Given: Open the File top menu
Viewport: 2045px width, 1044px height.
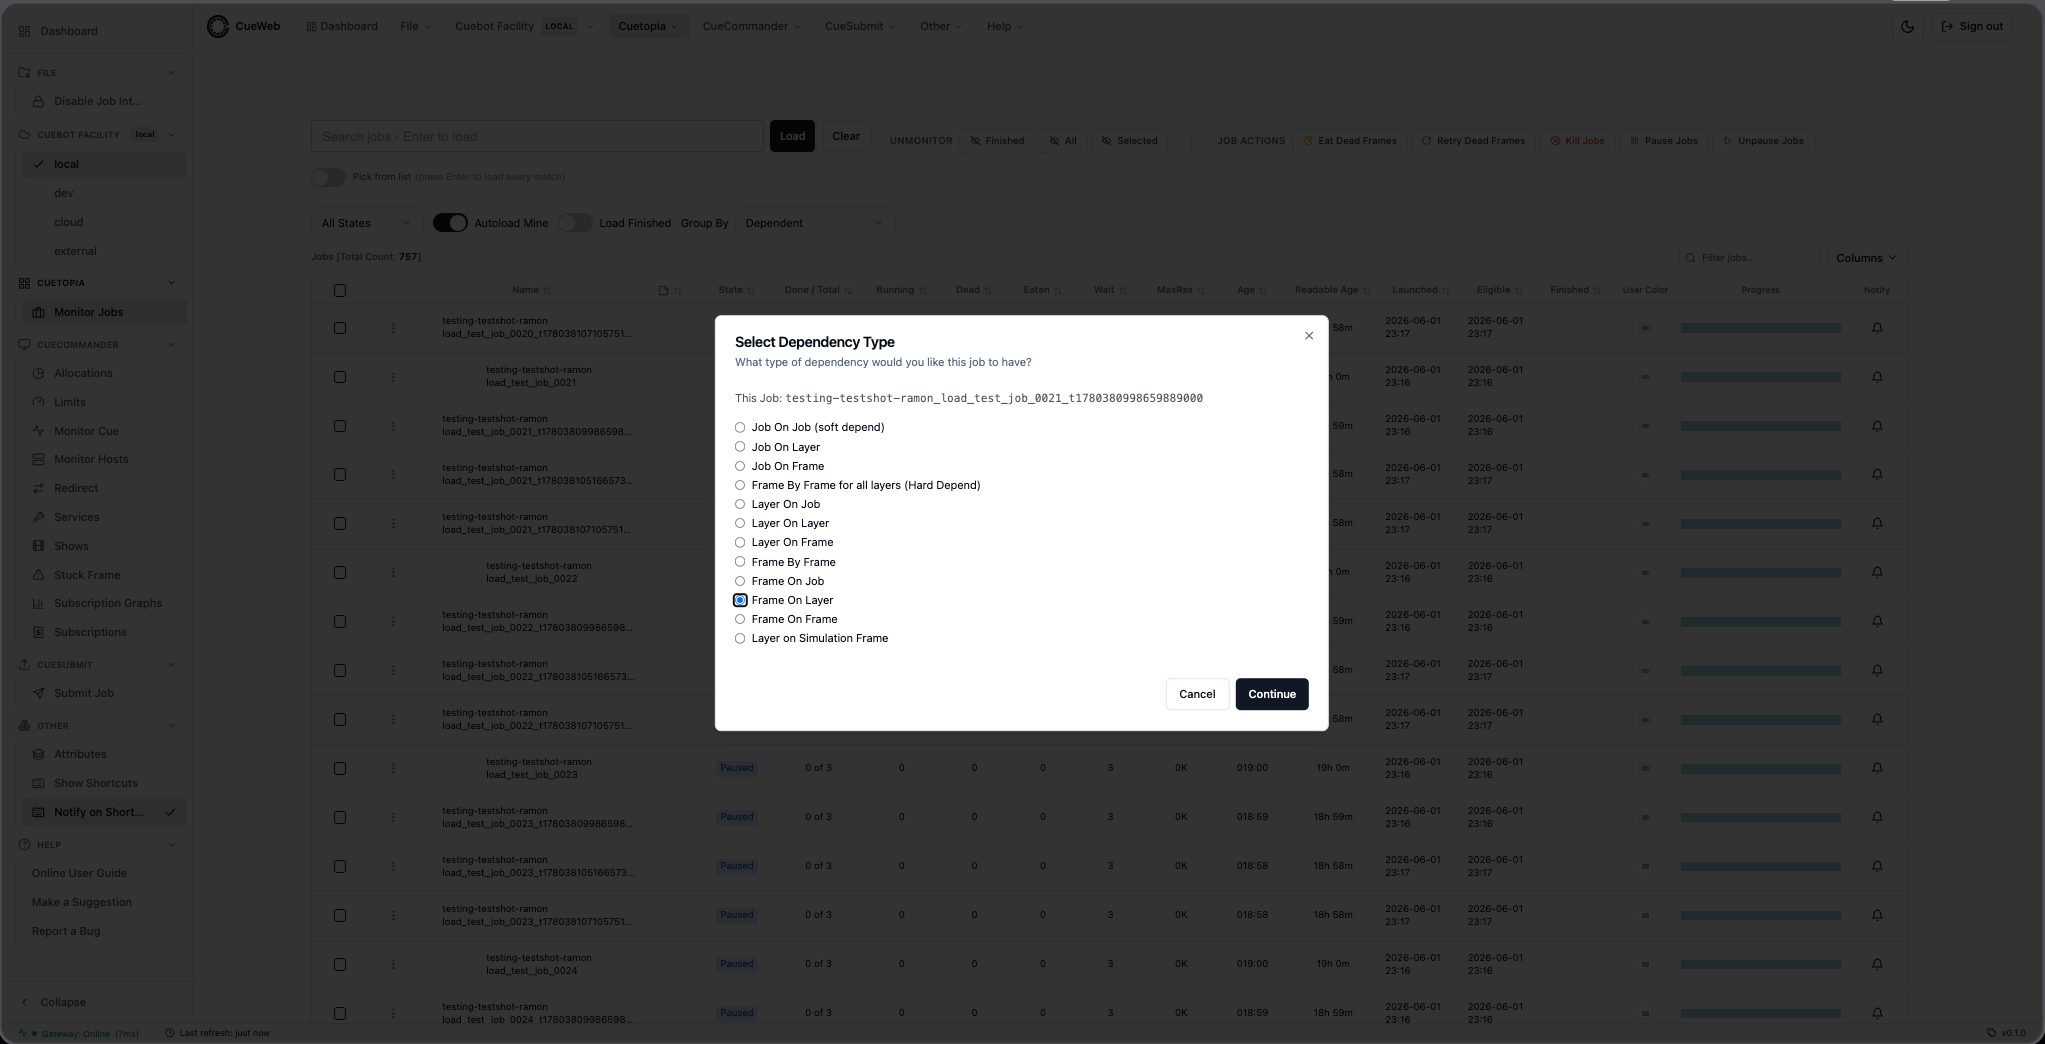Looking at the screenshot, I should click(415, 26).
